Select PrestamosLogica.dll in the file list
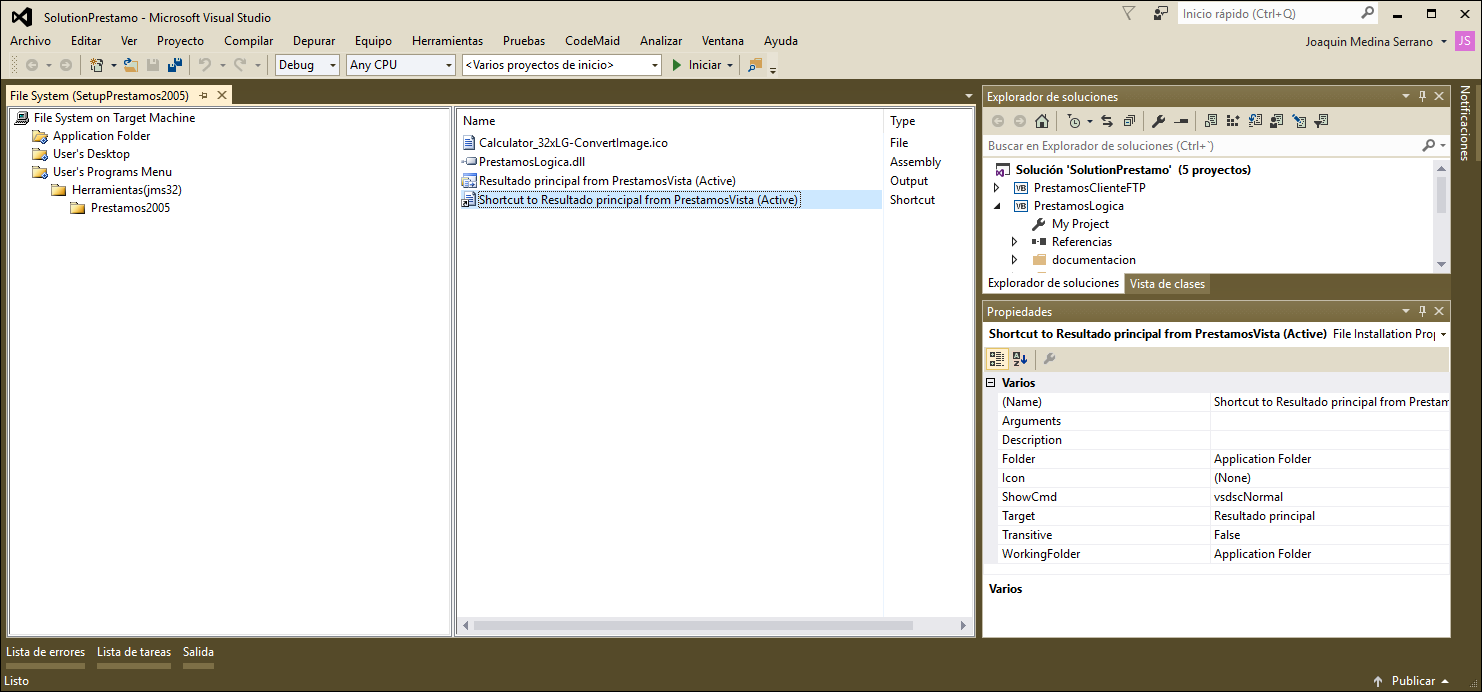 click(x=531, y=162)
